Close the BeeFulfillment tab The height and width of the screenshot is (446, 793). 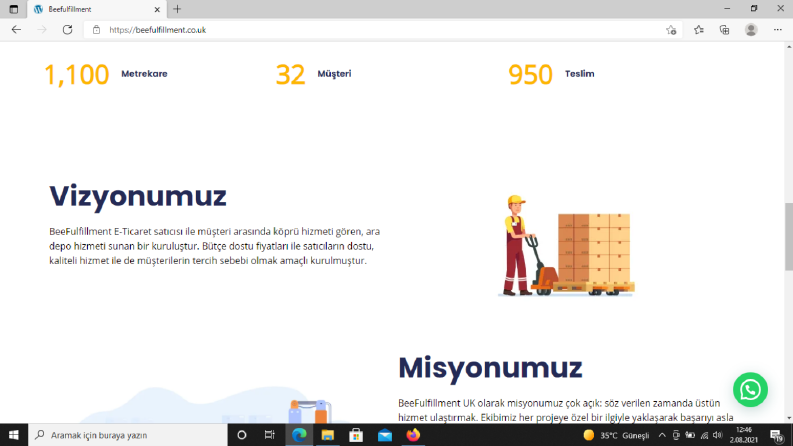pyautogui.click(x=157, y=9)
